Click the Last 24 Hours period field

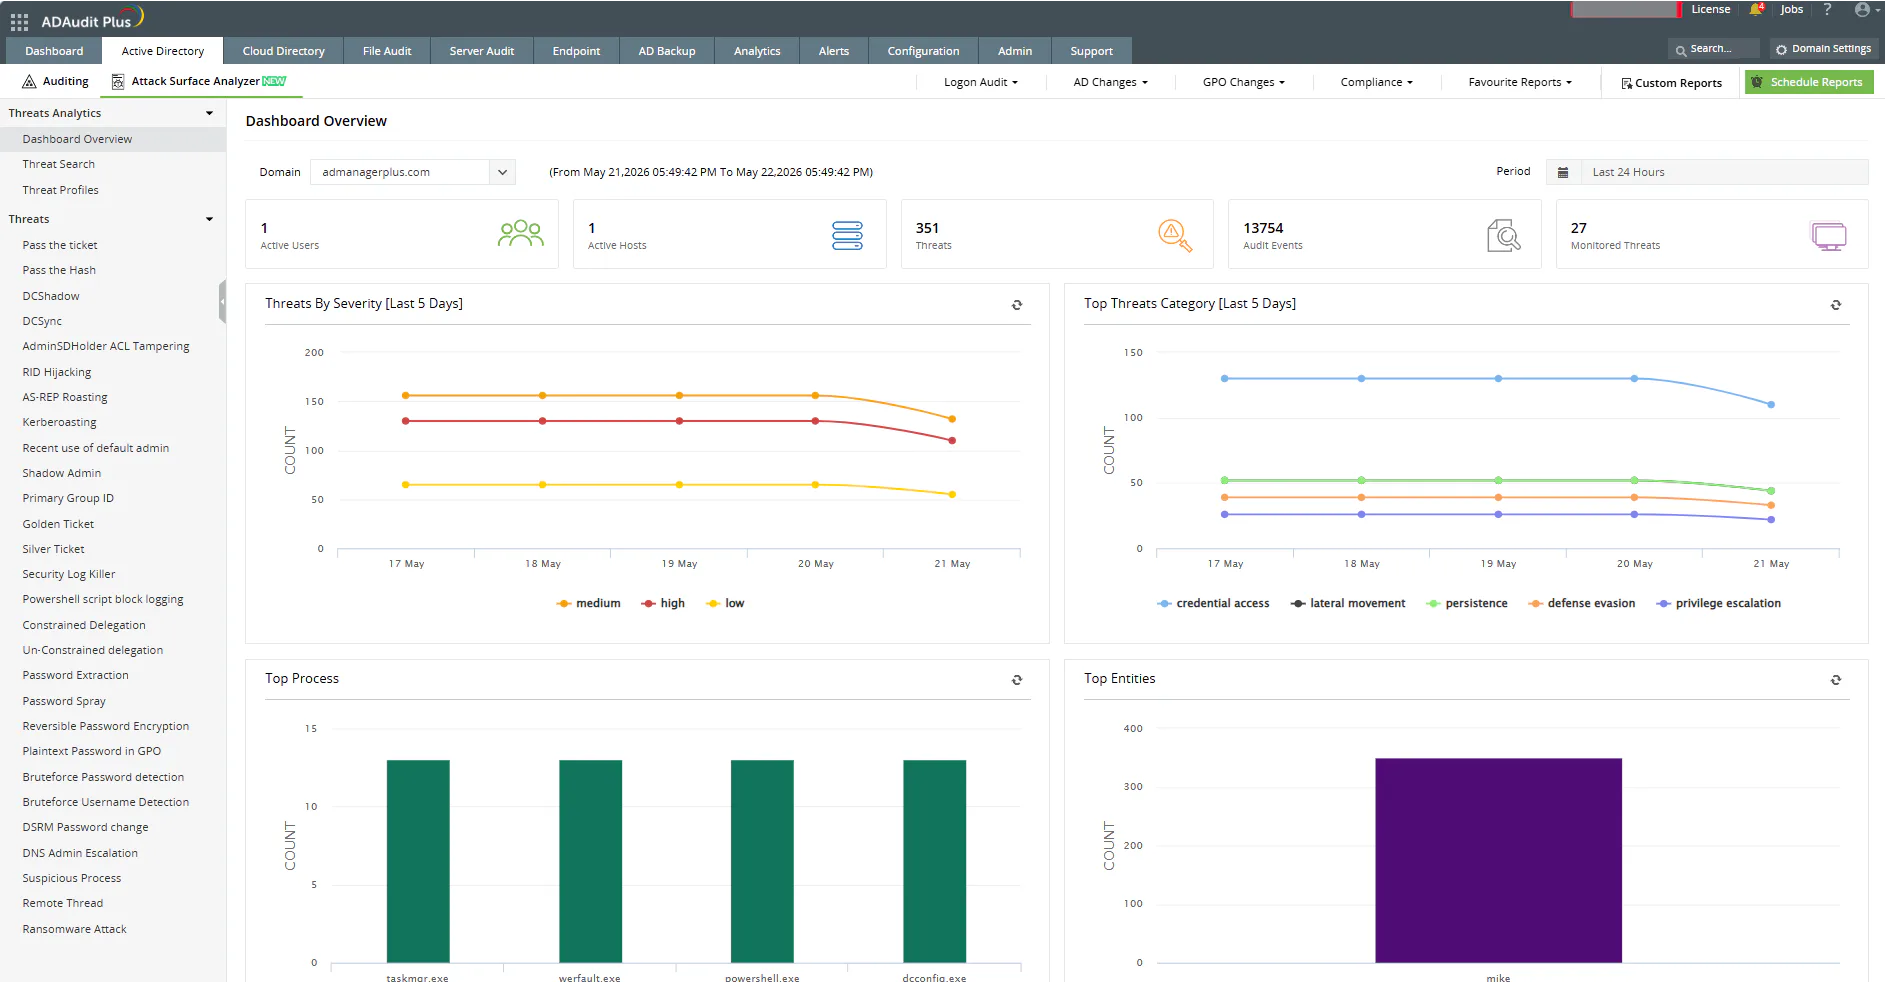pyautogui.click(x=1723, y=172)
